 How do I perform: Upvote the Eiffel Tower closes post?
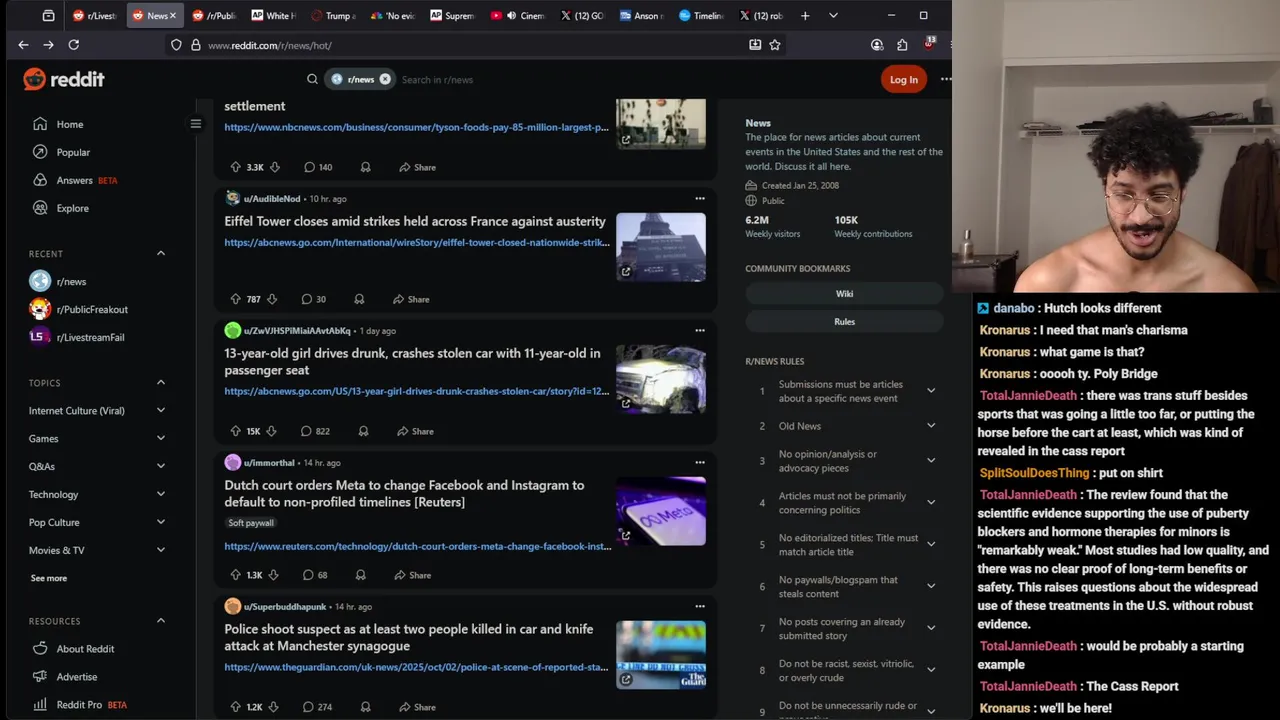[236, 299]
